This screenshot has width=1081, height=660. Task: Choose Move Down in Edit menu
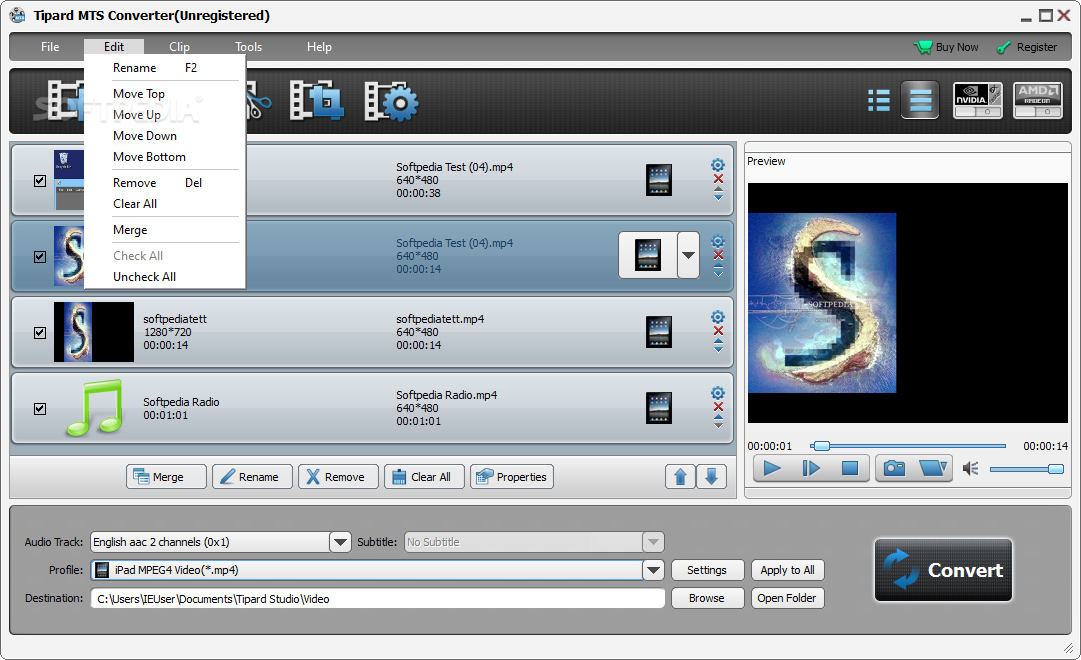(x=165, y=136)
